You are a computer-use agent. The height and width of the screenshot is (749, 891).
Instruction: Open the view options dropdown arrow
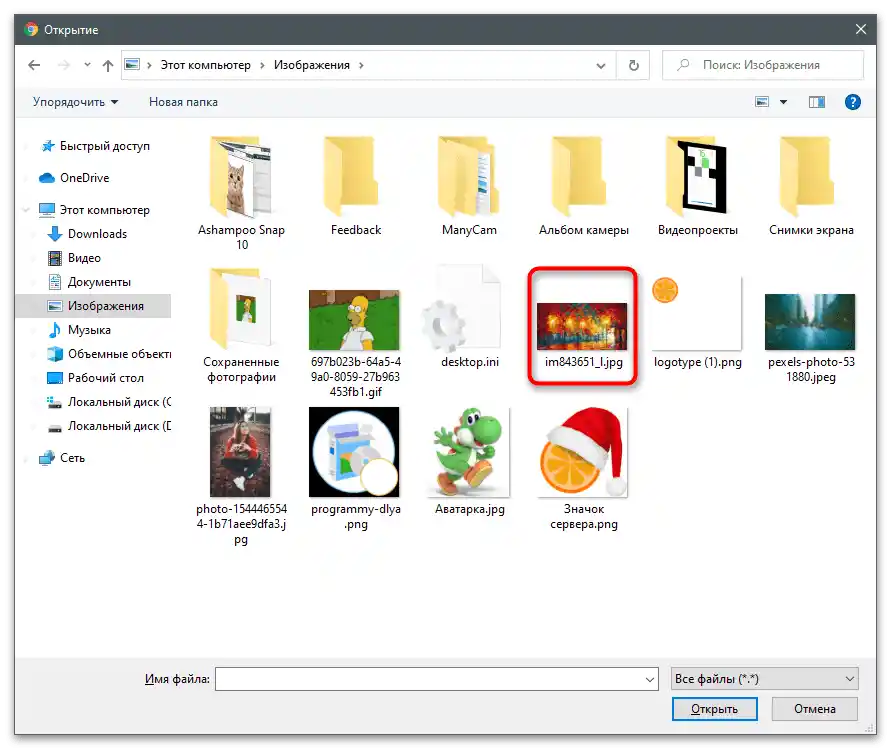click(784, 102)
